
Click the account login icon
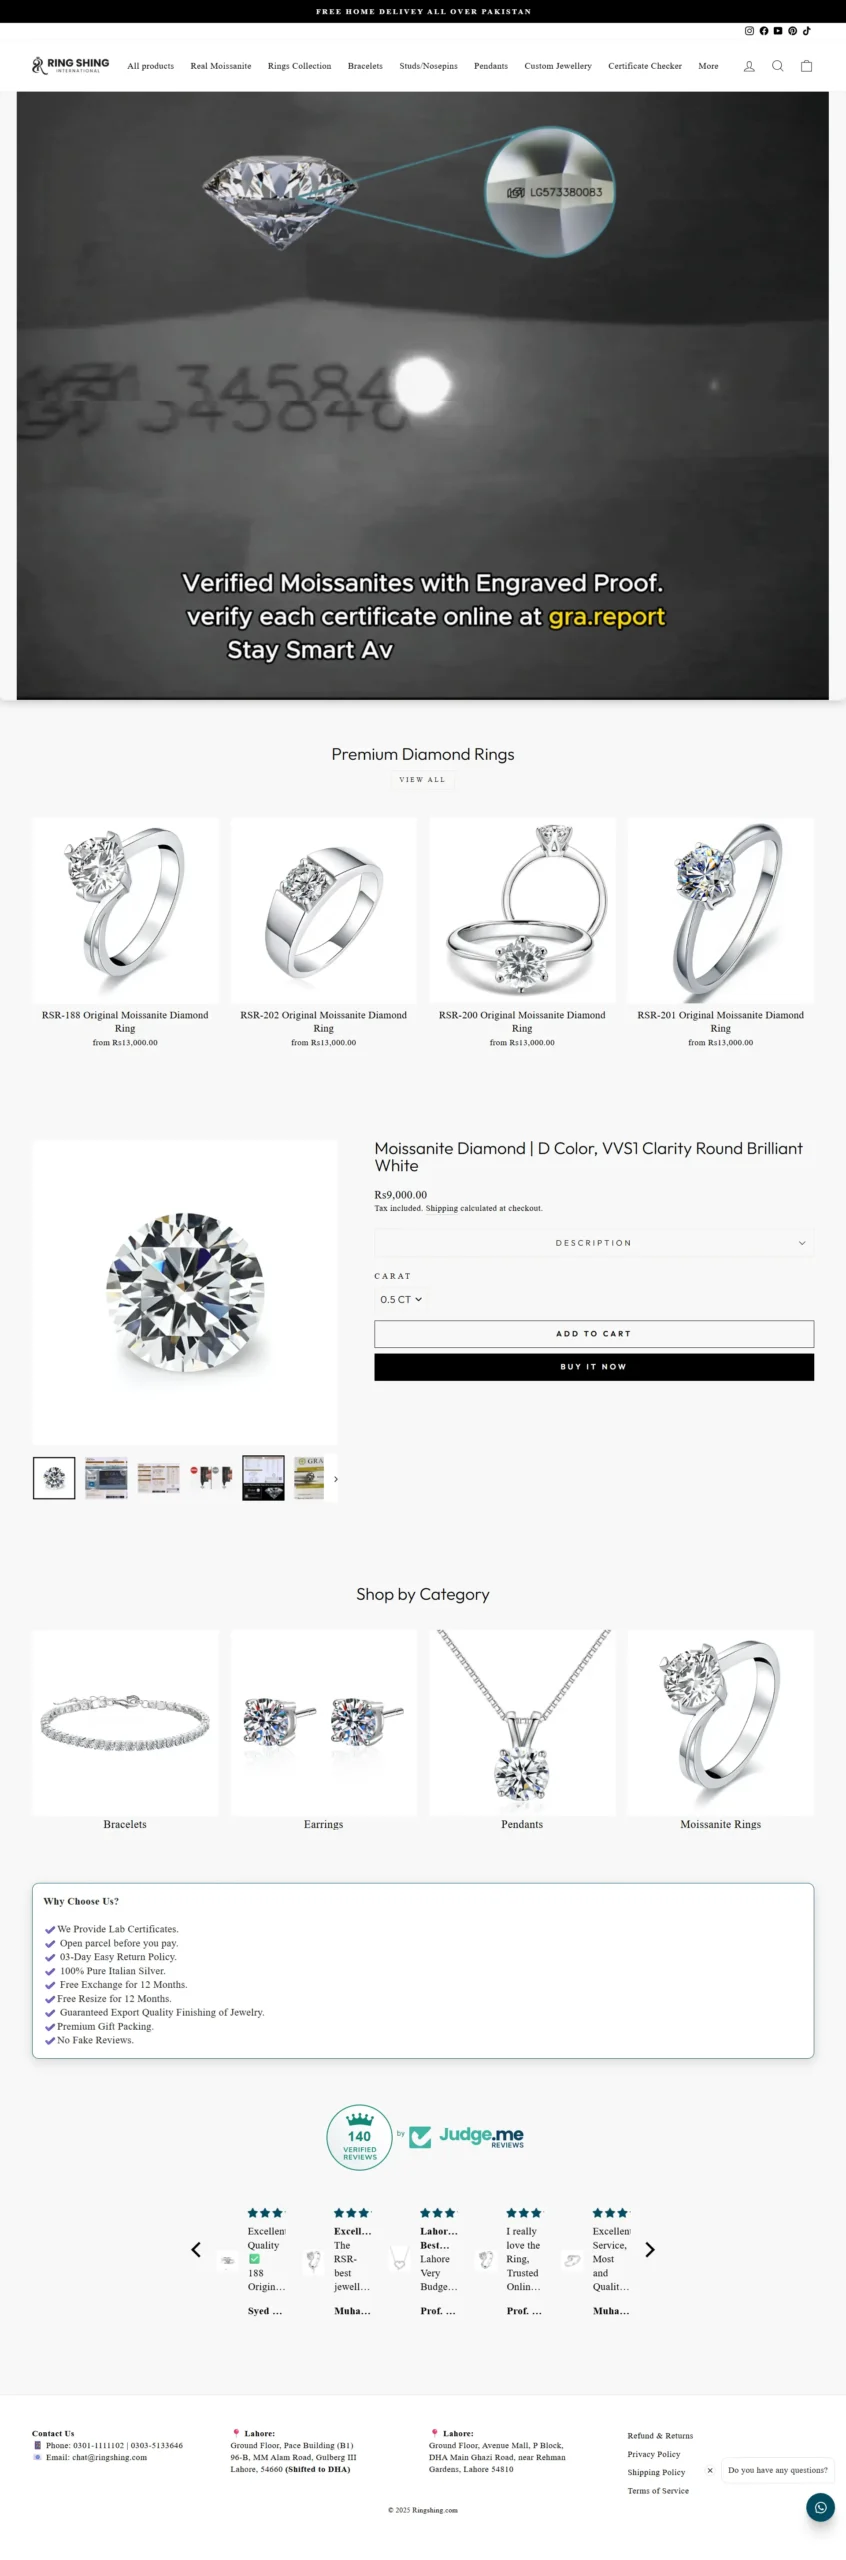coord(749,66)
